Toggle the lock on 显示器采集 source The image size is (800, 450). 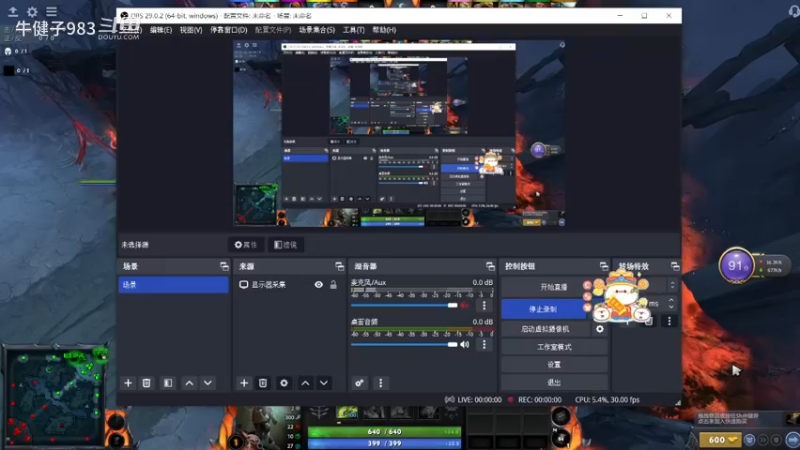333,285
